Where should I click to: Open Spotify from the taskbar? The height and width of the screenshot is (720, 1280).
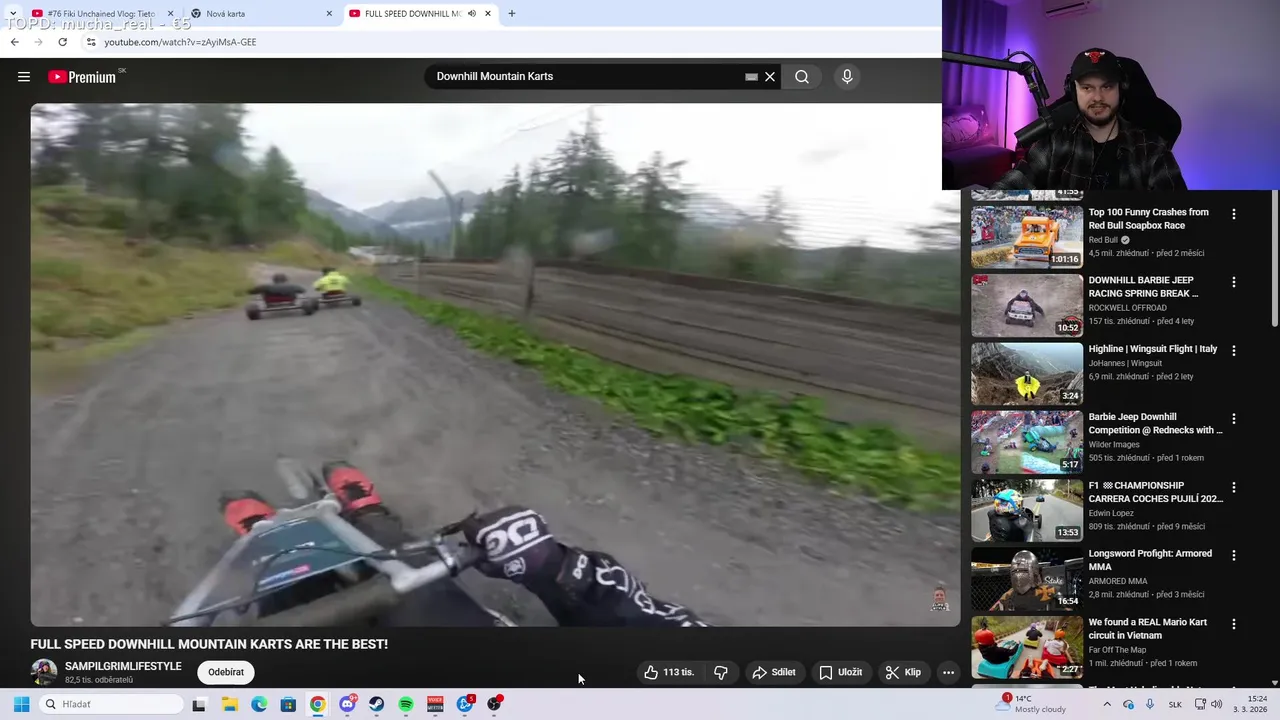[x=406, y=704]
